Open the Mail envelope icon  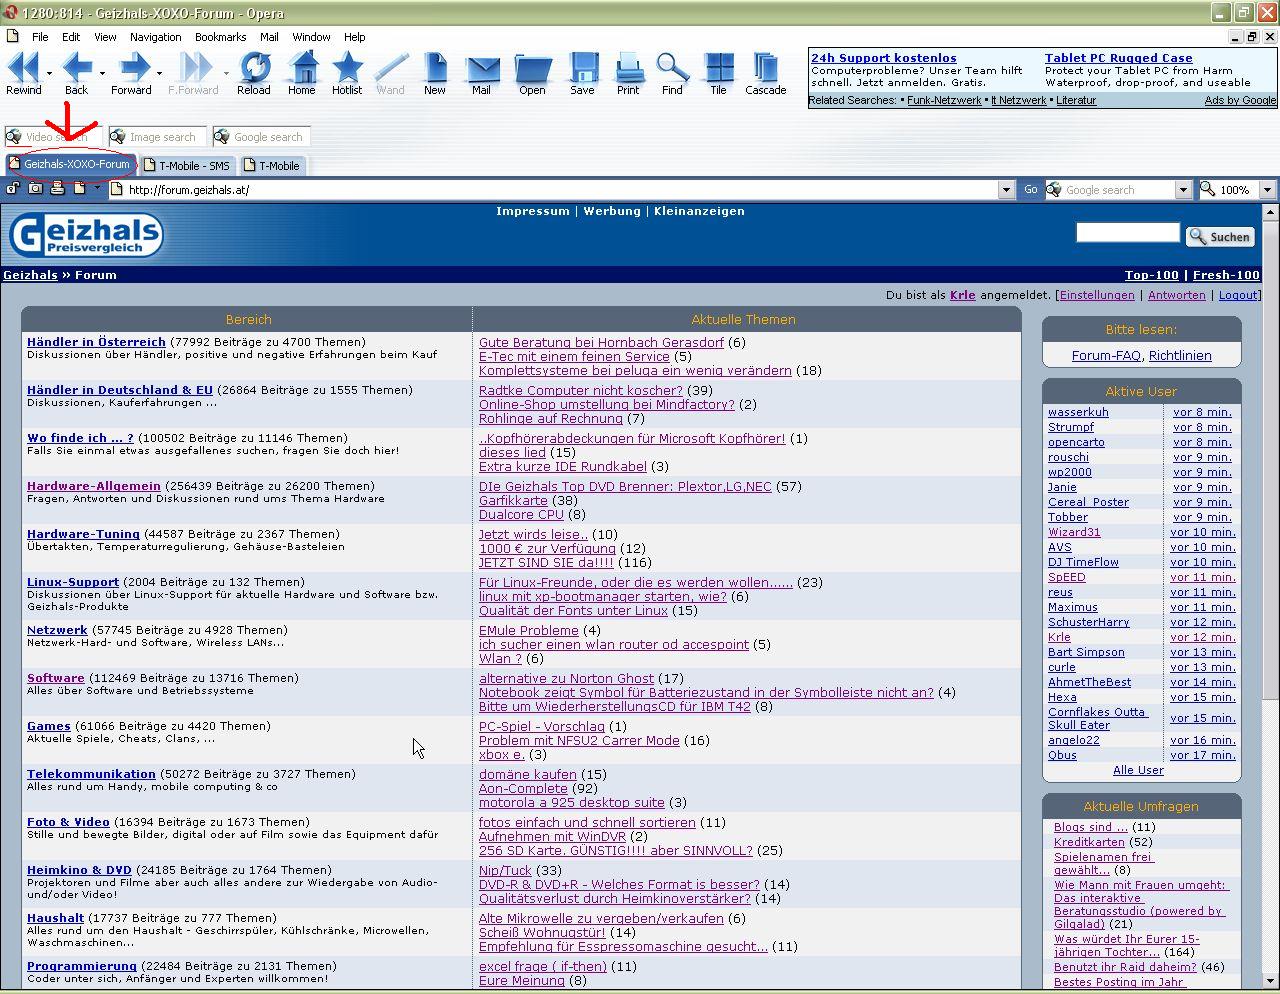tap(481, 69)
